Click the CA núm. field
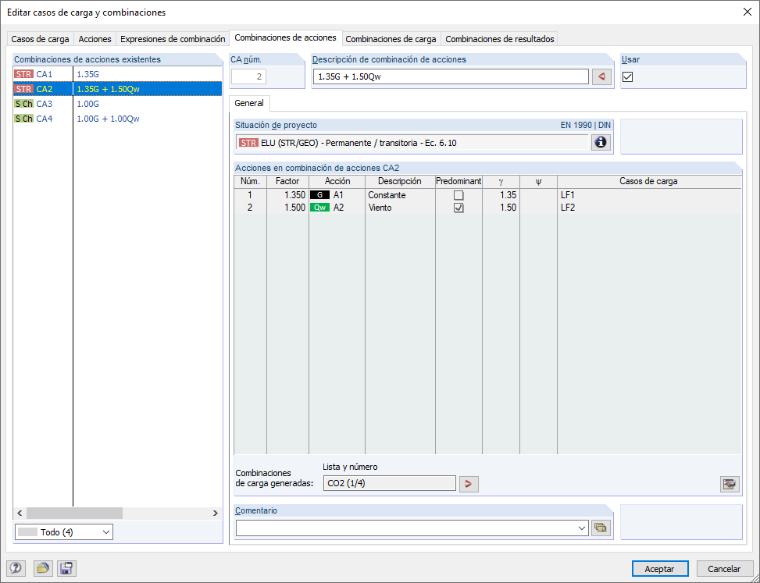 [x=249, y=77]
